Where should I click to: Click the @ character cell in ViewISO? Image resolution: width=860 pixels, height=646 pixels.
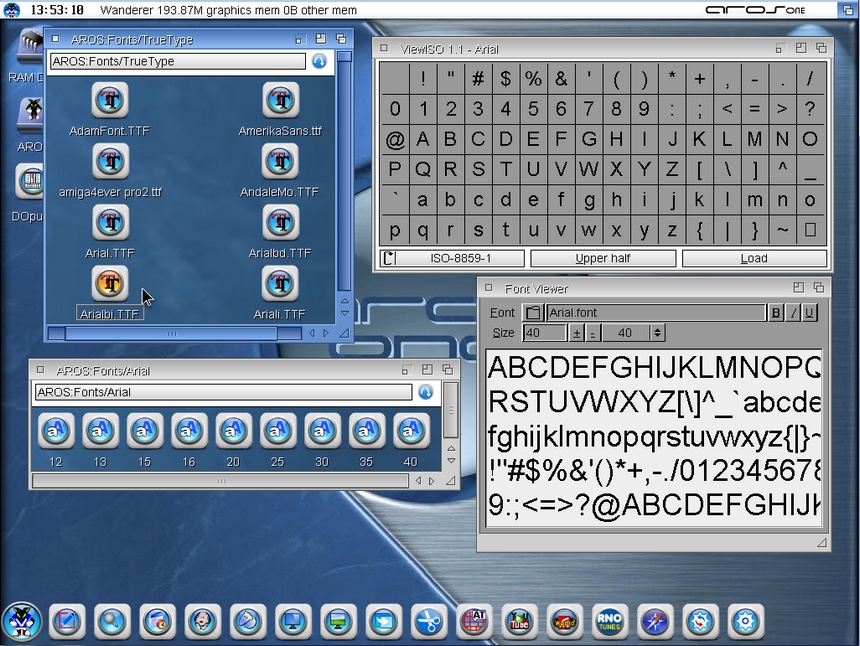point(395,140)
